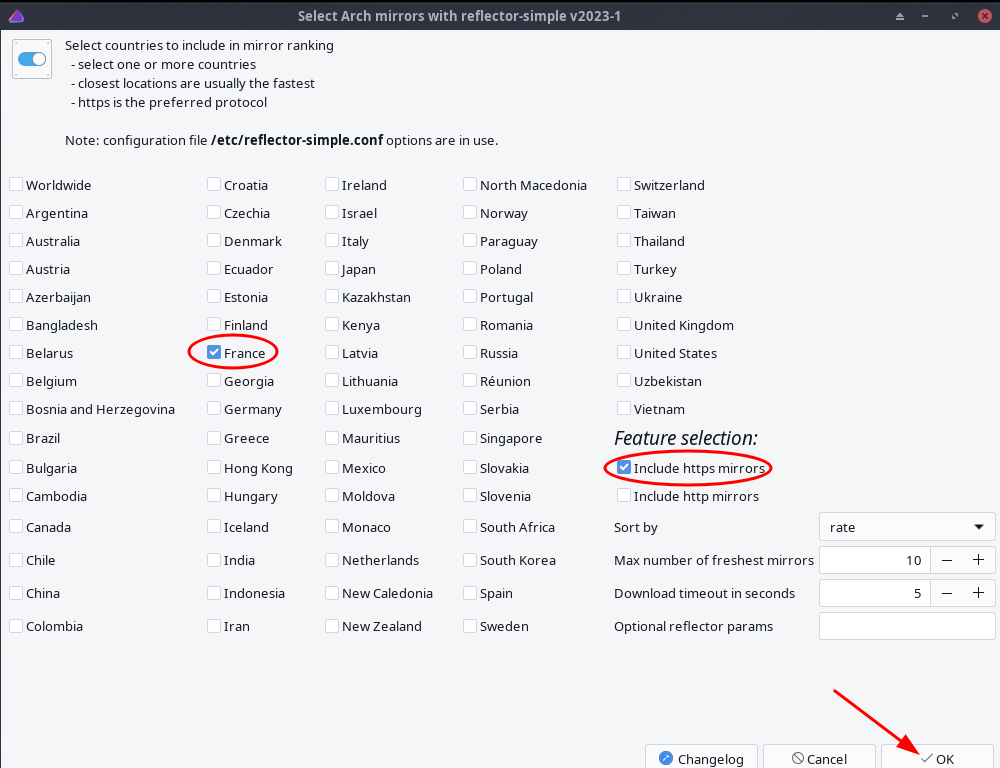Open the Changelog

click(700, 758)
